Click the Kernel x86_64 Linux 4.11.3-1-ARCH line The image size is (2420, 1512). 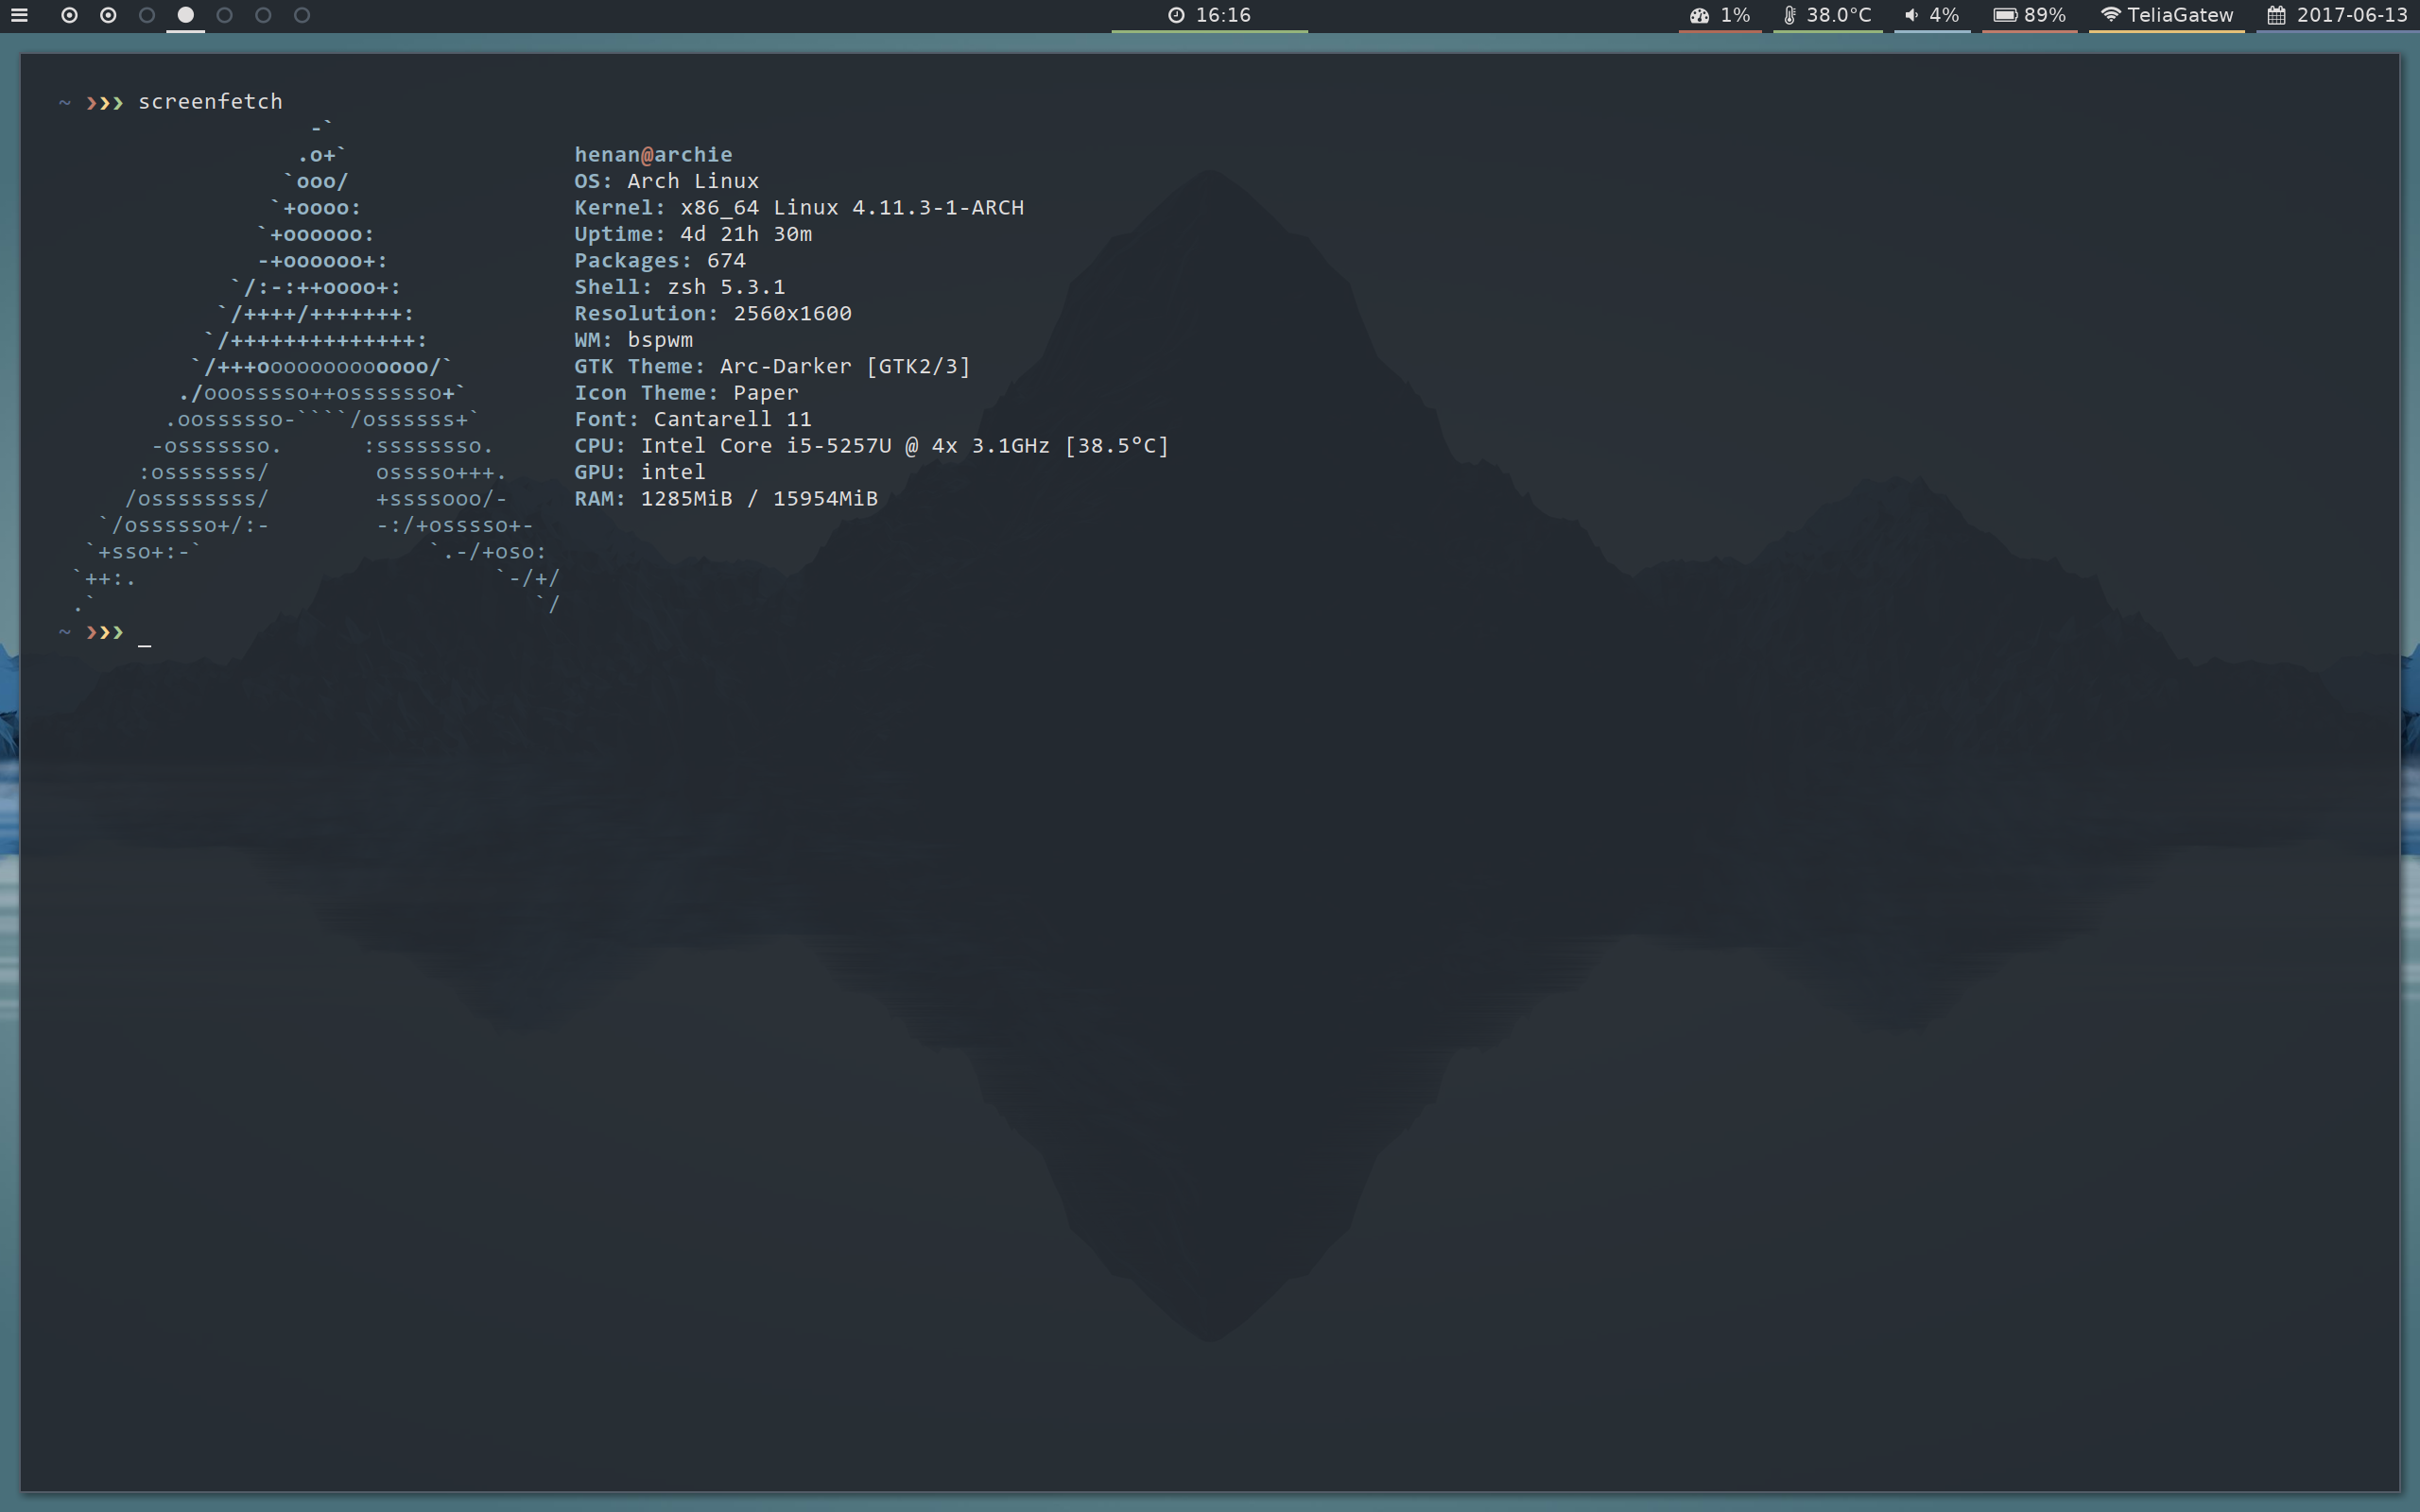799,208
